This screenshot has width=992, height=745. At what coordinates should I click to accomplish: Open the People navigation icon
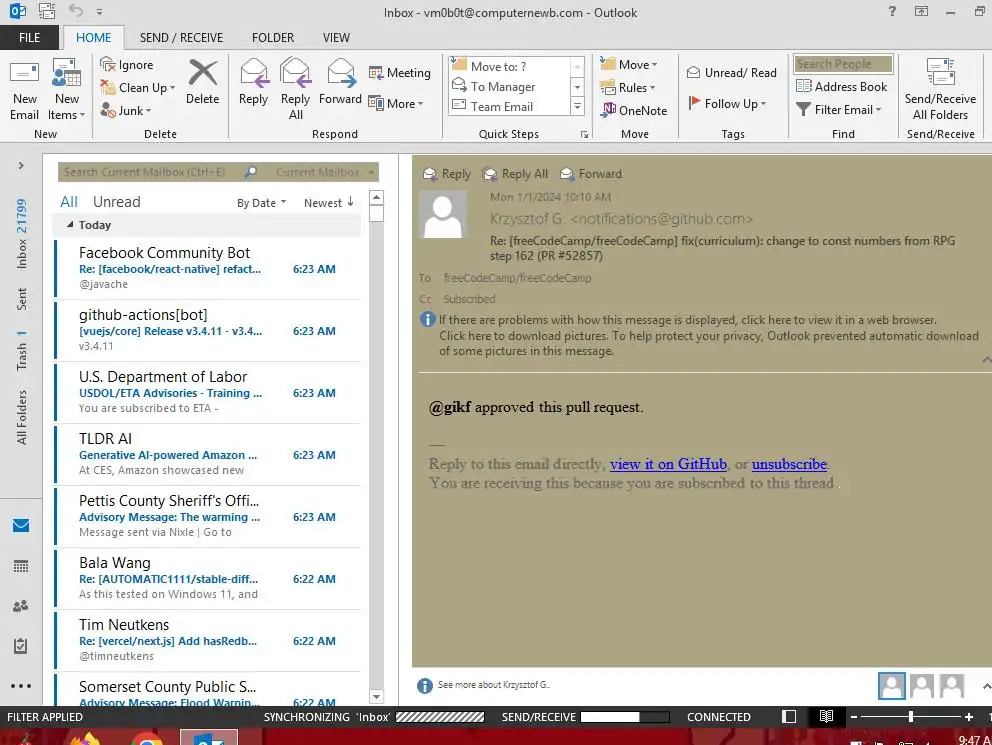coord(21,606)
